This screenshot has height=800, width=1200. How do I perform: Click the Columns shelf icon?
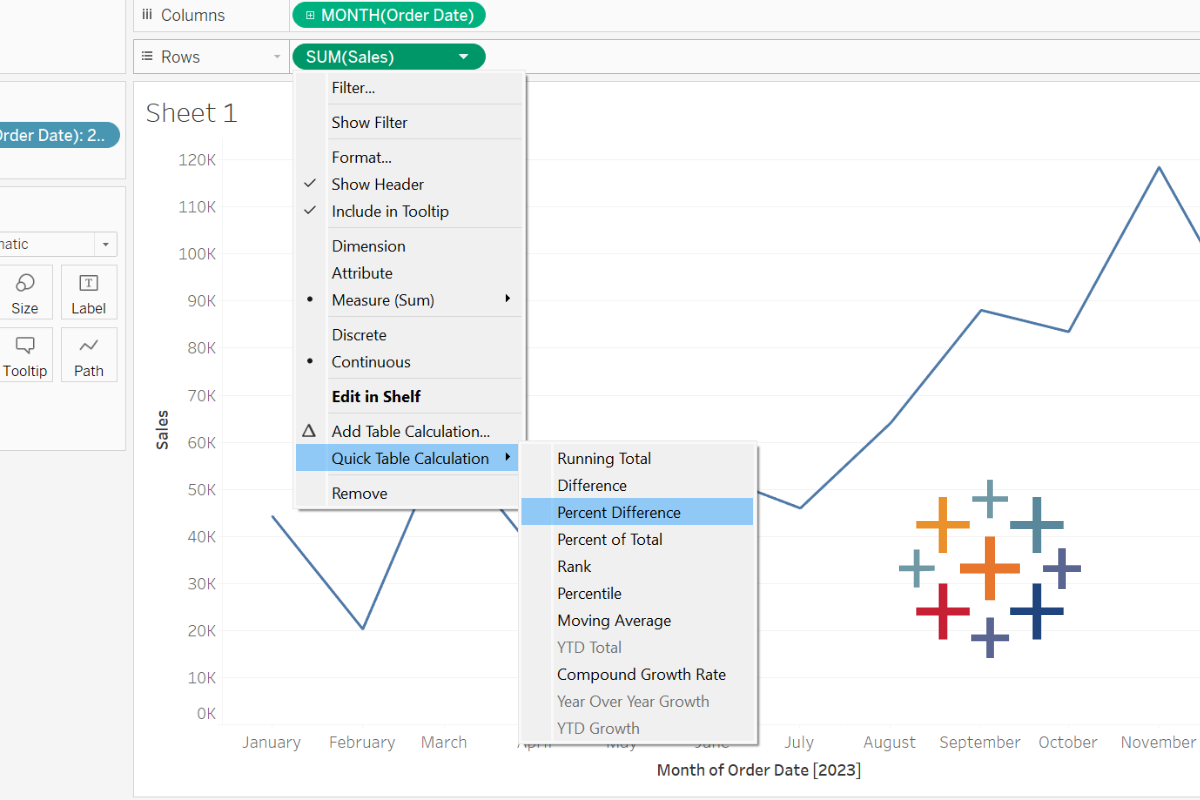[x=147, y=14]
